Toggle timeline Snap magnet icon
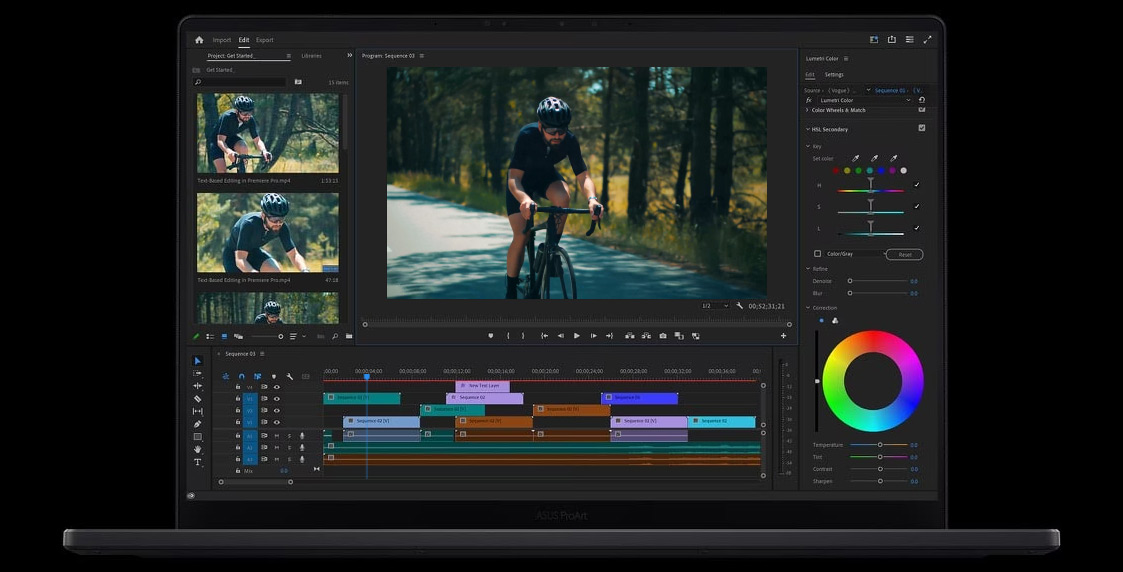The width and height of the screenshot is (1123, 572). (241, 376)
